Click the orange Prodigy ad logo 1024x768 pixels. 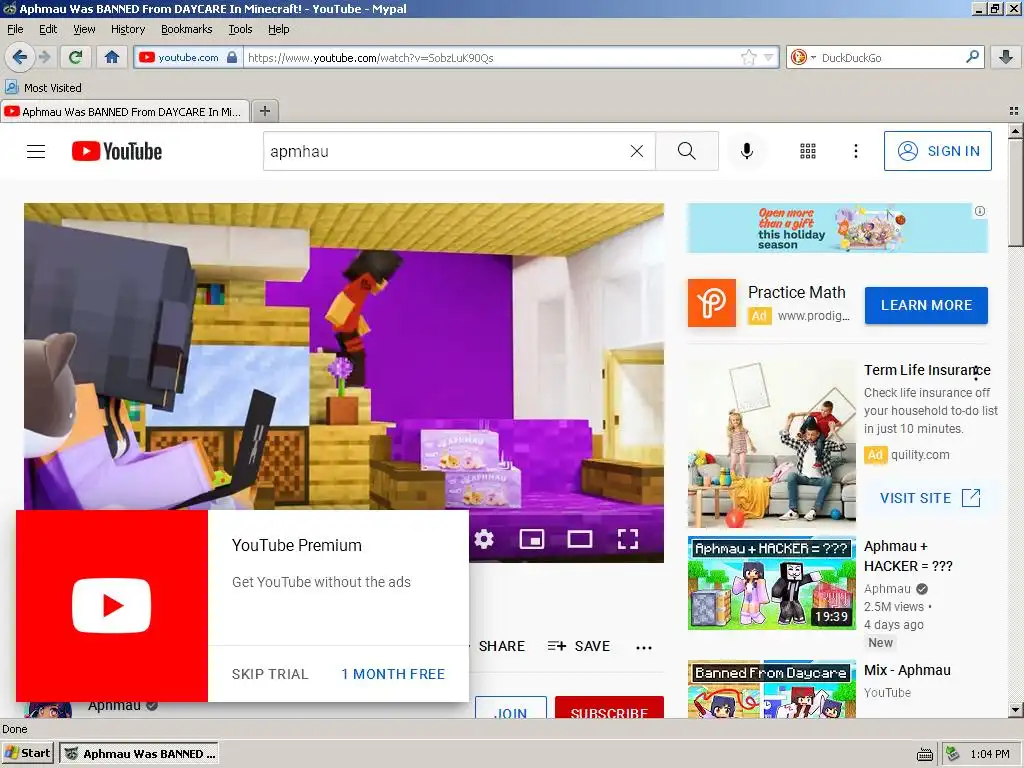click(712, 303)
